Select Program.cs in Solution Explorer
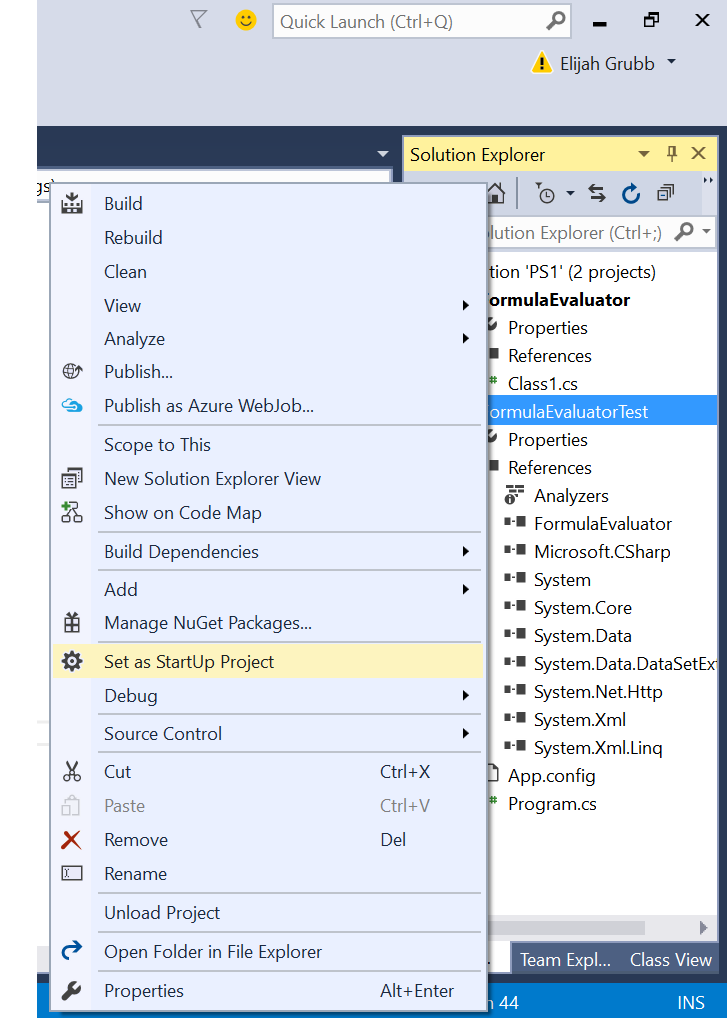This screenshot has height=1018, width=727. tap(552, 804)
